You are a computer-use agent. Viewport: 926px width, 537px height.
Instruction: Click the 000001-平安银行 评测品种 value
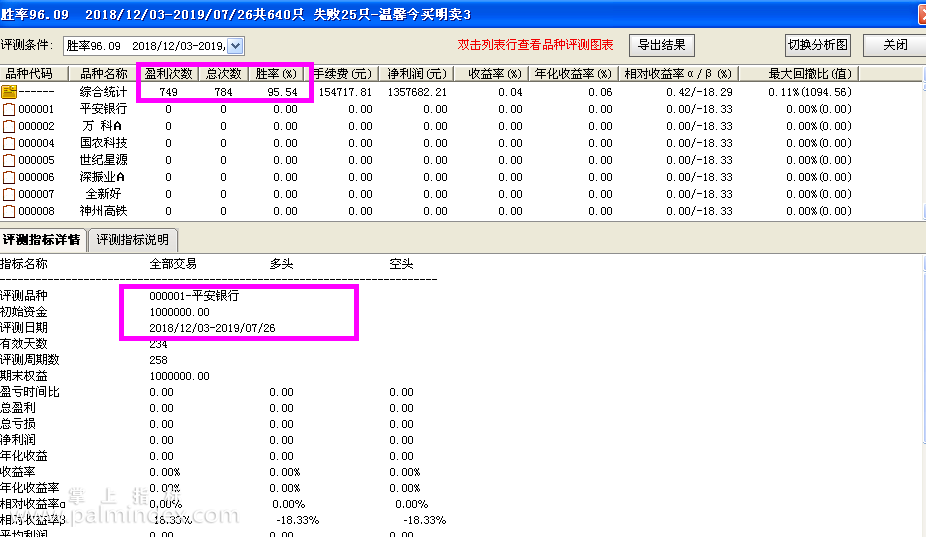(x=194, y=296)
